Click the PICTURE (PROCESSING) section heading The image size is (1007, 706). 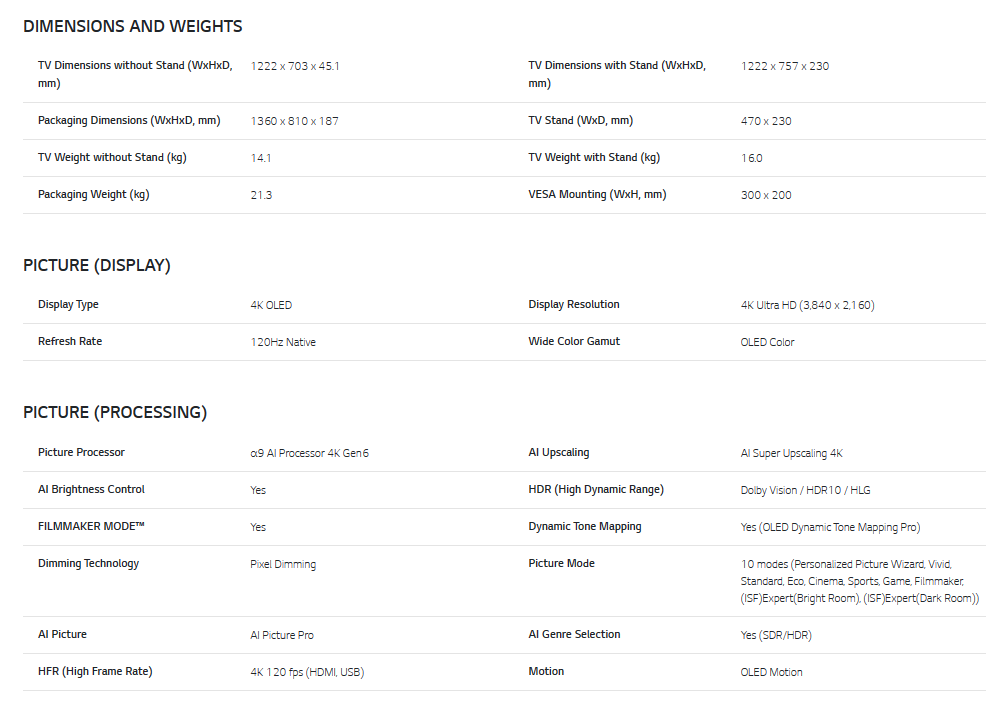[x=115, y=413]
